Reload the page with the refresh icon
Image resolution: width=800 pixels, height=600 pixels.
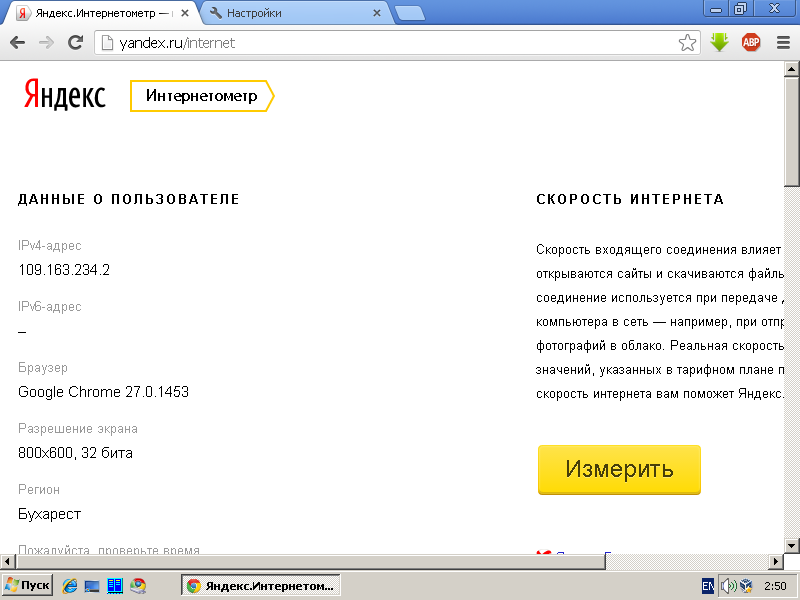pyautogui.click(x=76, y=43)
